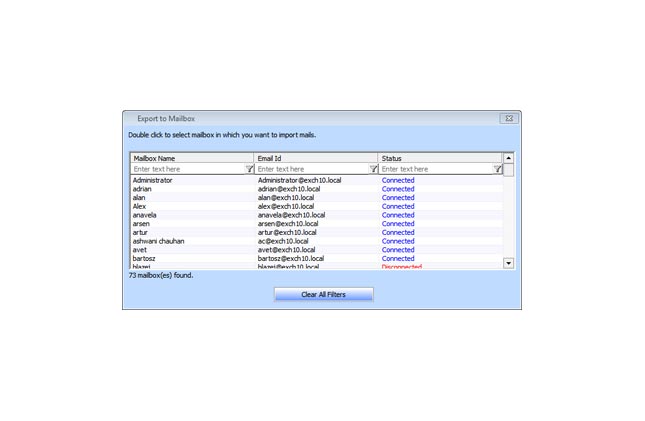Select the bartosz mailbox name

coord(144,258)
